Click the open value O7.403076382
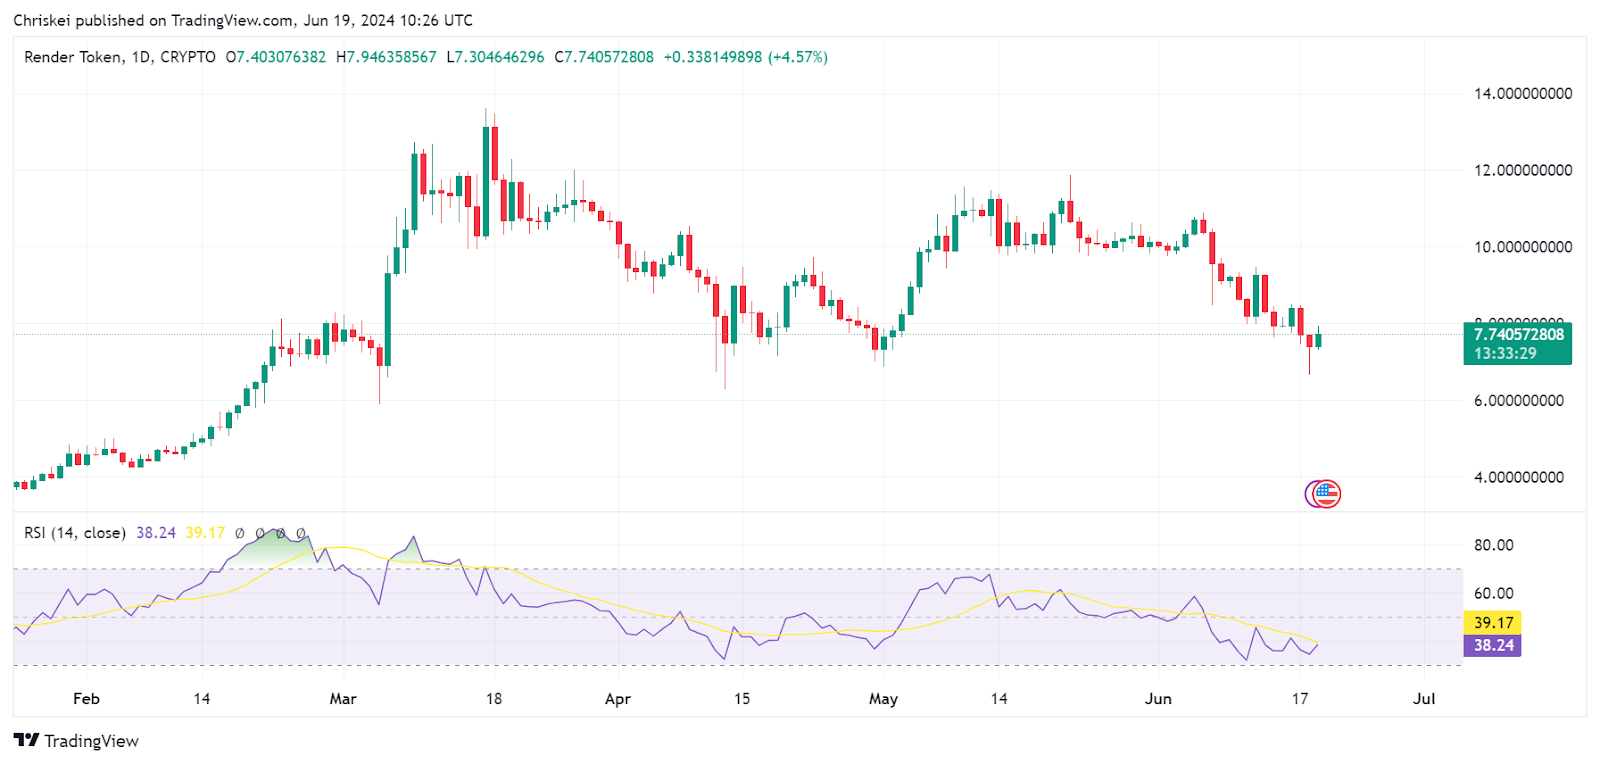 point(276,57)
